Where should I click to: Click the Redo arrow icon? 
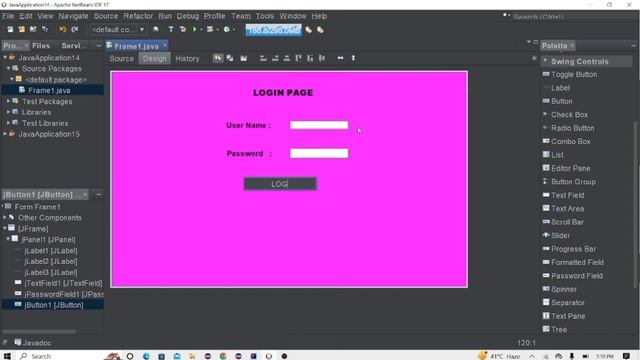[74, 29]
